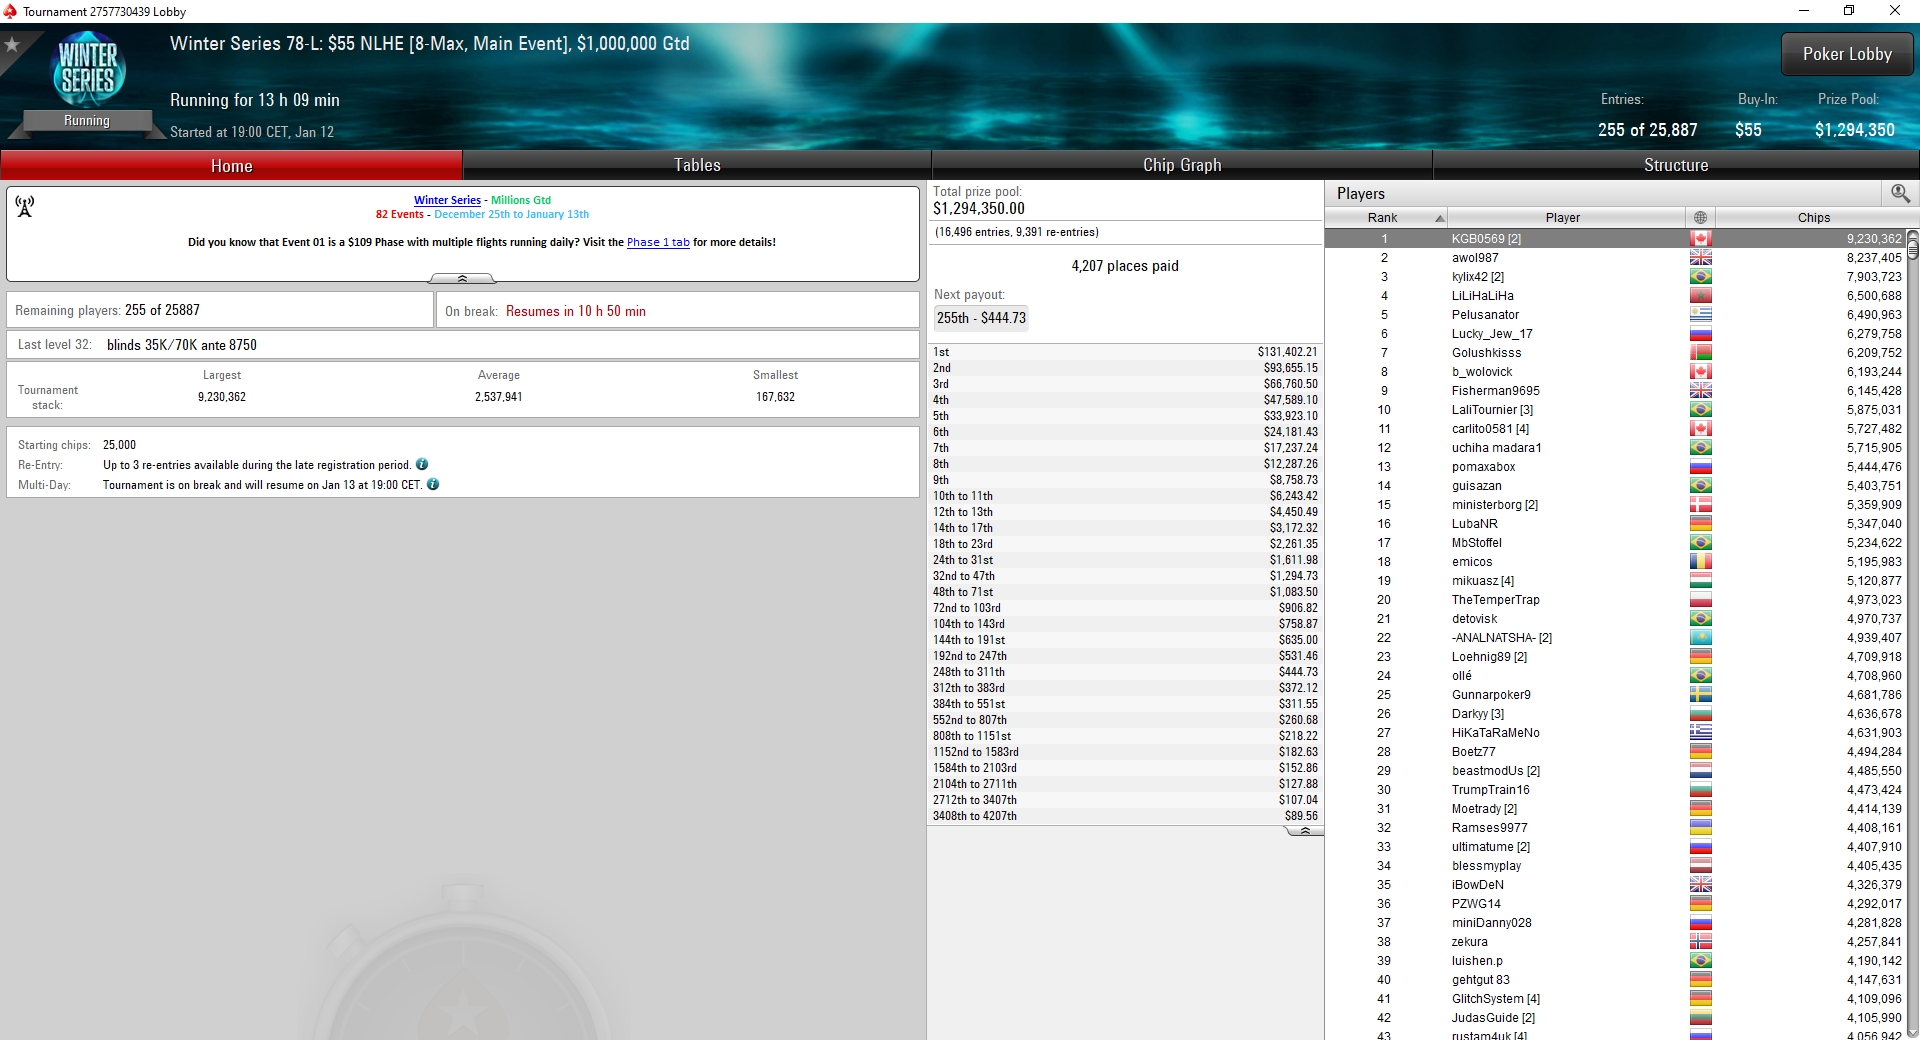
Task: Click Poland flag beside TheTemperTrap
Action: point(1700,600)
